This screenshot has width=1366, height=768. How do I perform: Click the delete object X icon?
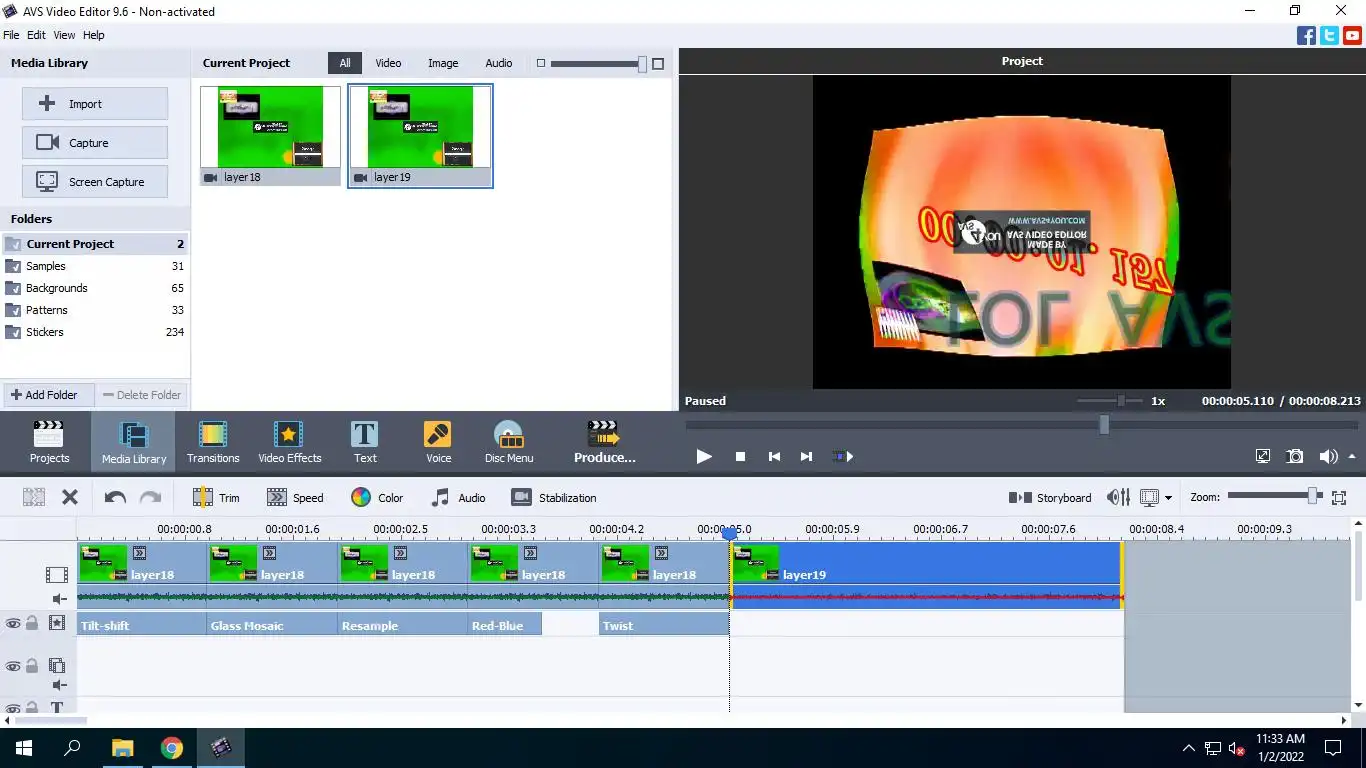click(x=70, y=497)
